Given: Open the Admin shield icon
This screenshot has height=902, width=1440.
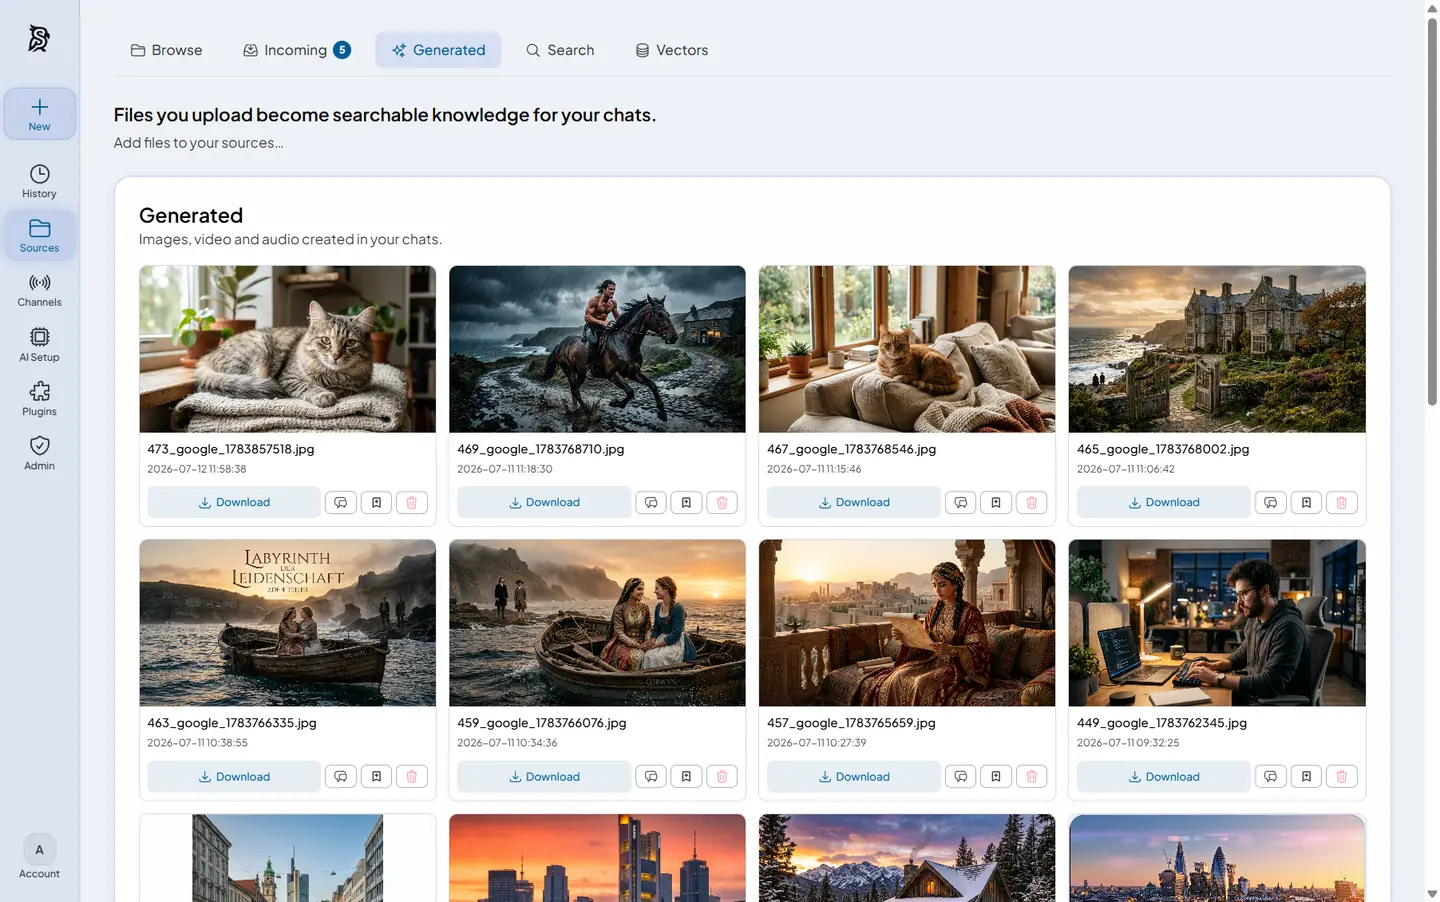Looking at the screenshot, I should tap(39, 452).
